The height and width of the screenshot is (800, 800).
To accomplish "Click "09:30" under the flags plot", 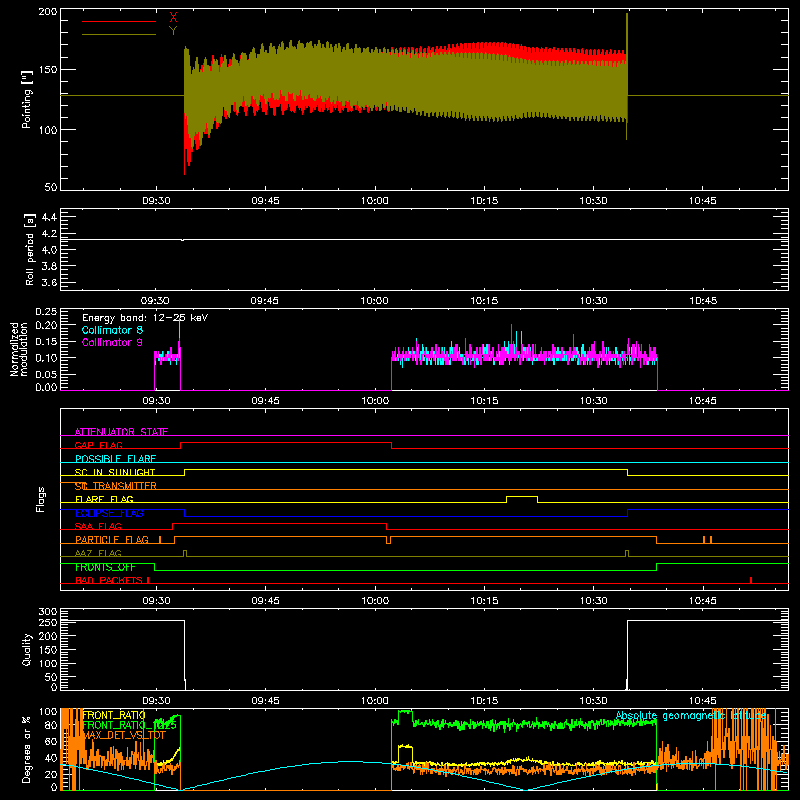I will pos(156,601).
